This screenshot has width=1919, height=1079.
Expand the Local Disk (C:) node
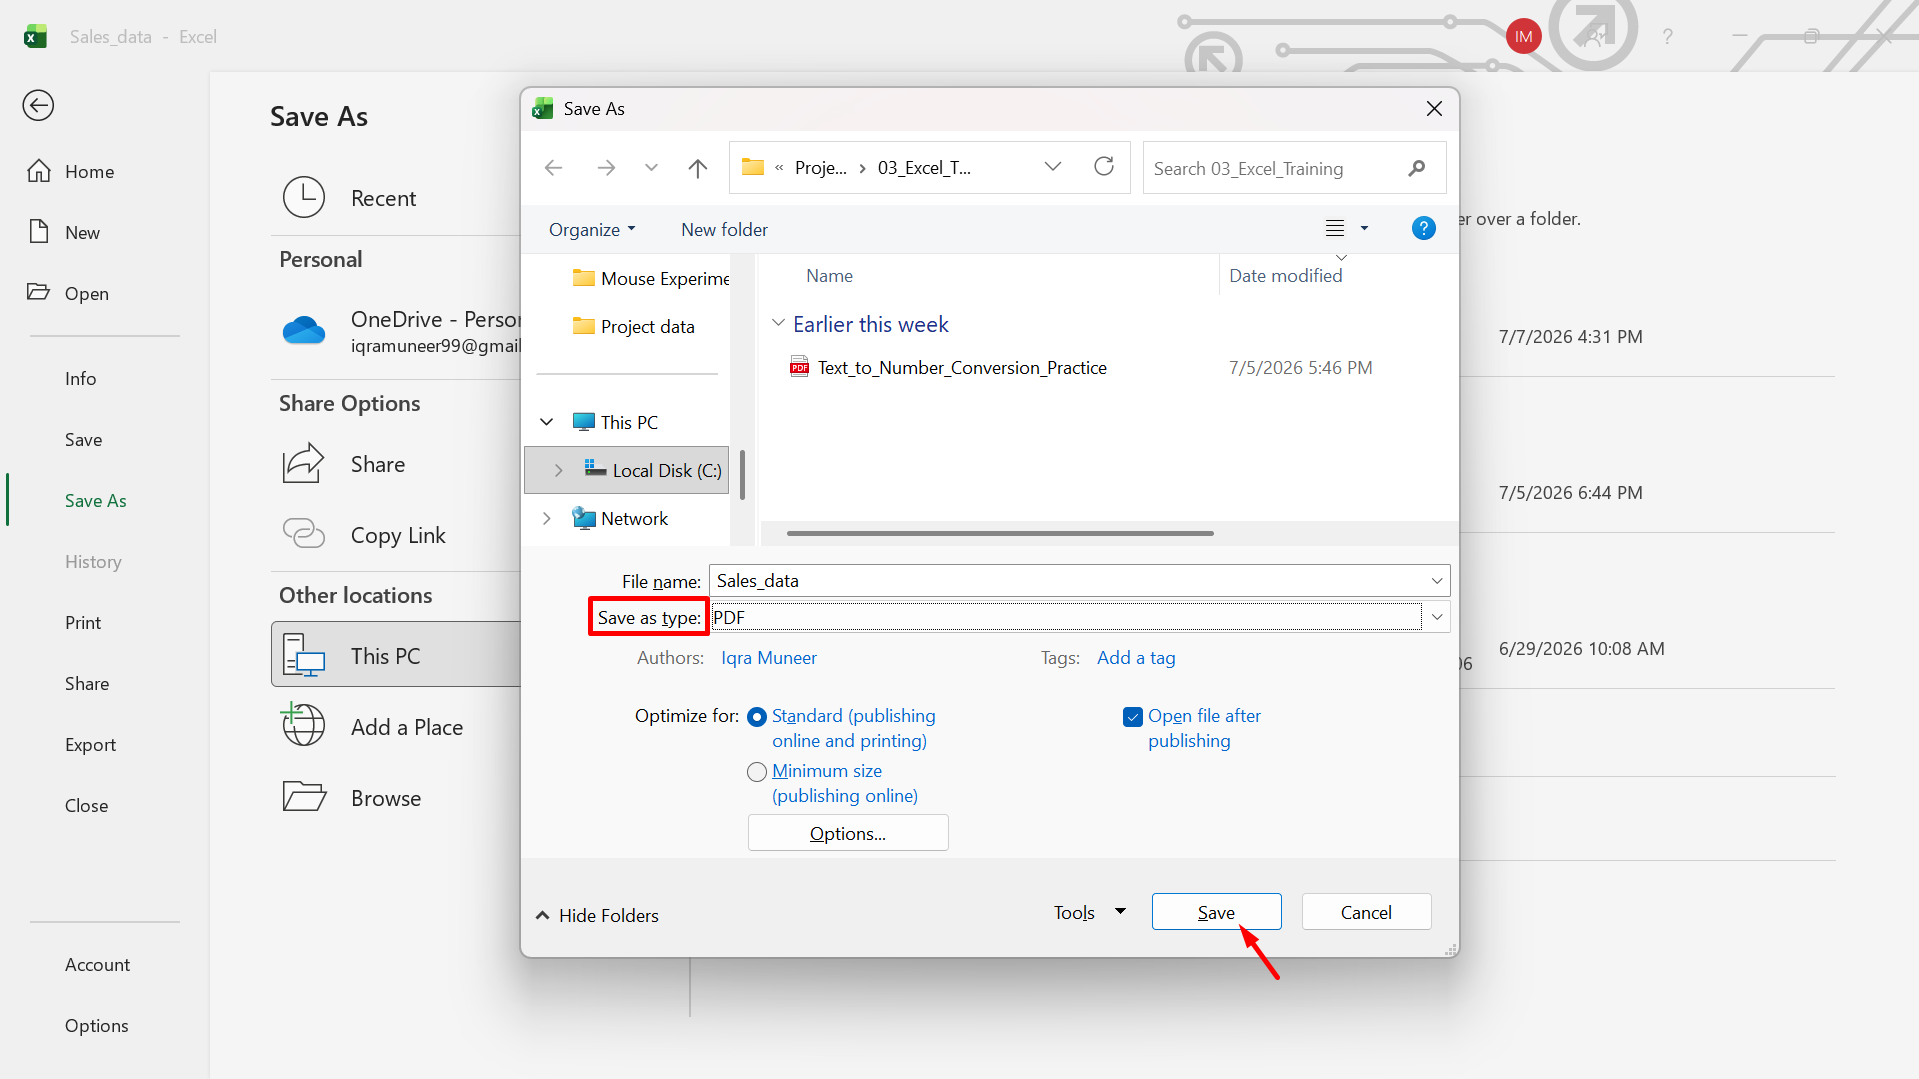tap(558, 470)
